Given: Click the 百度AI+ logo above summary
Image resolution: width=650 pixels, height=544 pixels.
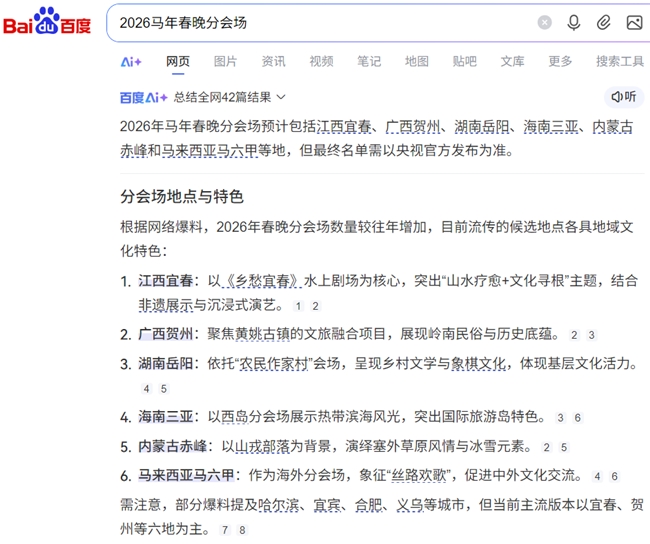Looking at the screenshot, I should pyautogui.click(x=143, y=97).
